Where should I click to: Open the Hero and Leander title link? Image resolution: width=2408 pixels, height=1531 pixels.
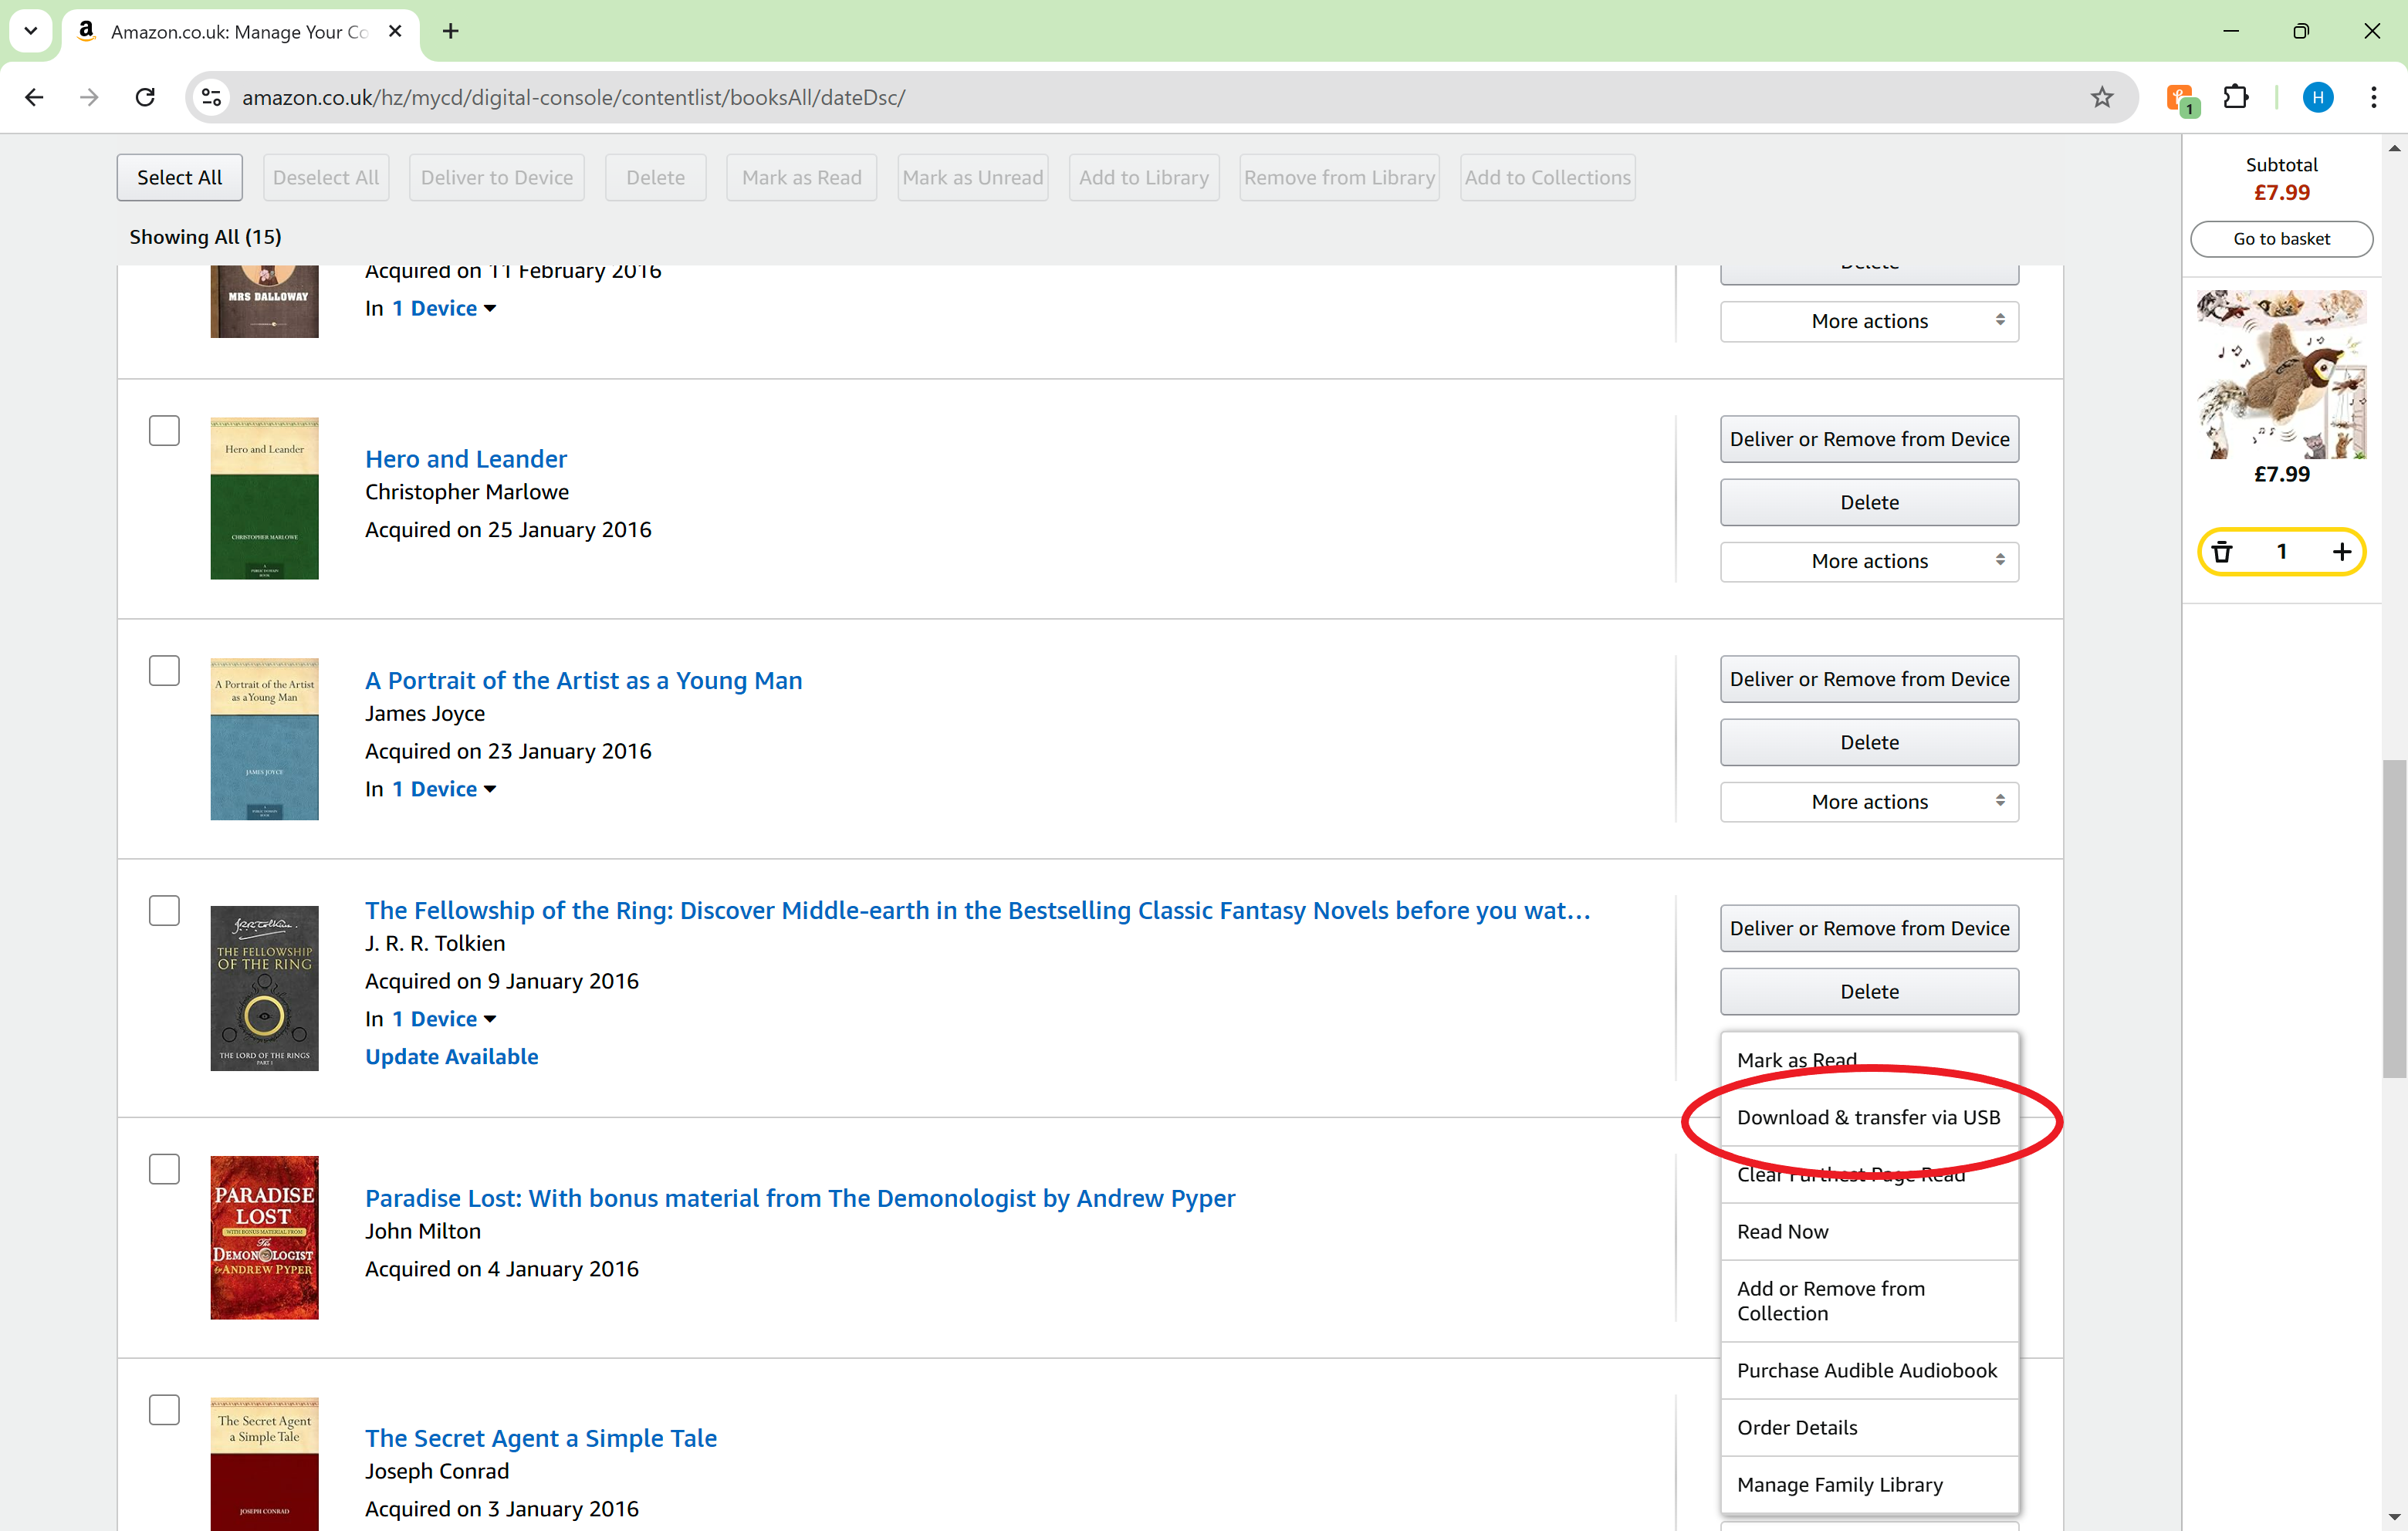pos(466,459)
